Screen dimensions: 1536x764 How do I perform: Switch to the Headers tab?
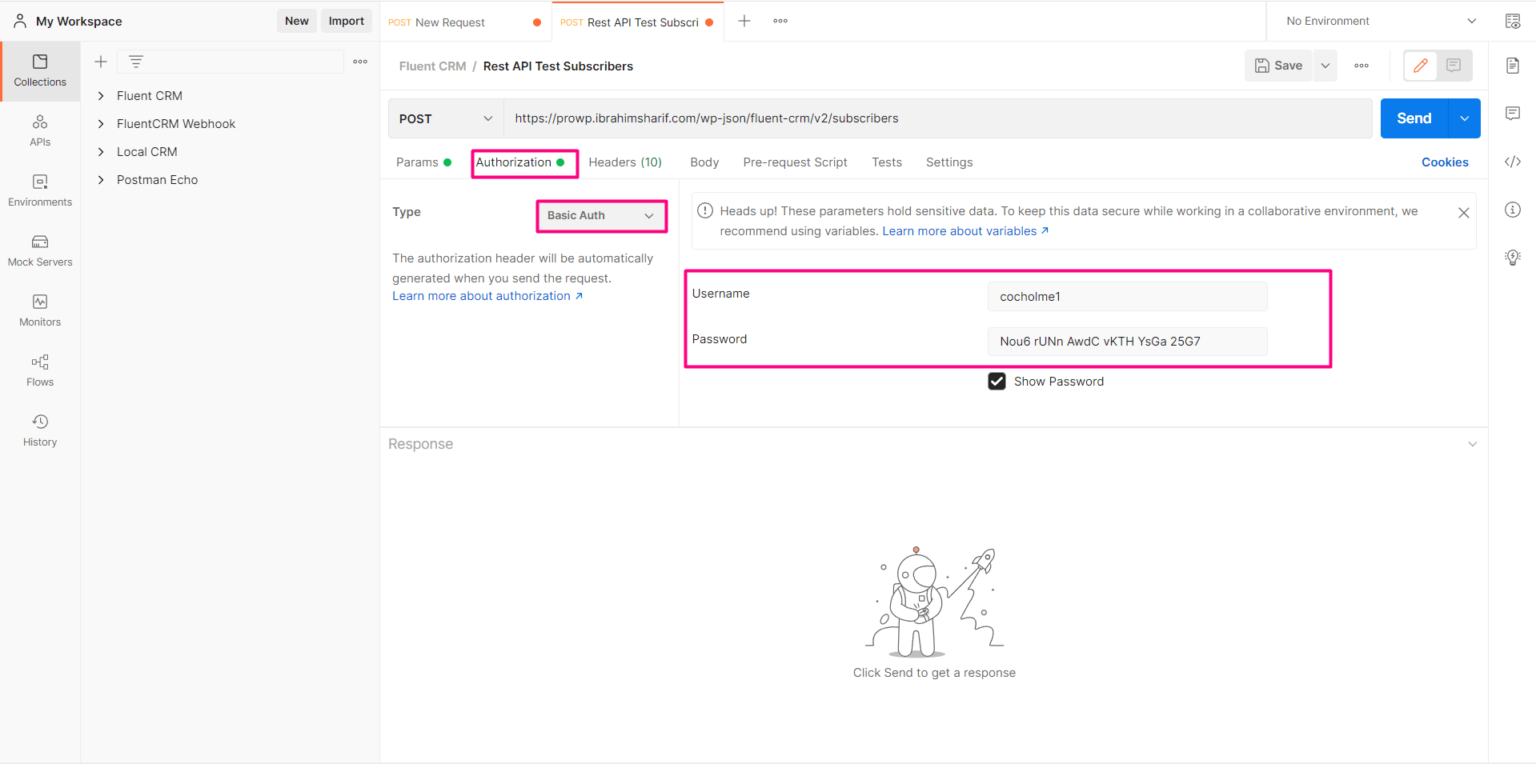click(625, 161)
